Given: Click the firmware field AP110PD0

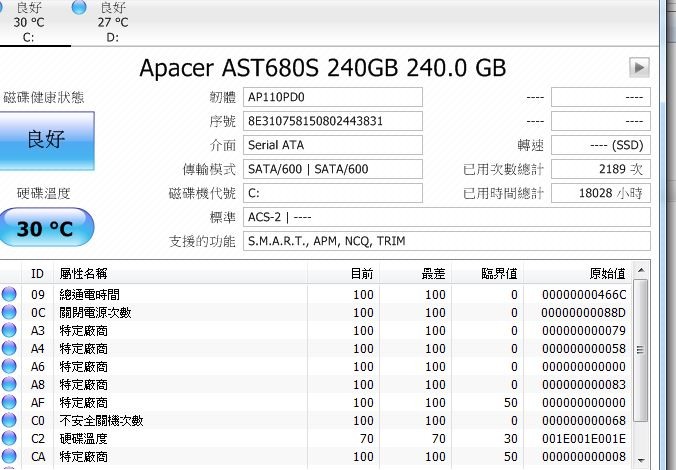Looking at the screenshot, I should tap(332, 97).
